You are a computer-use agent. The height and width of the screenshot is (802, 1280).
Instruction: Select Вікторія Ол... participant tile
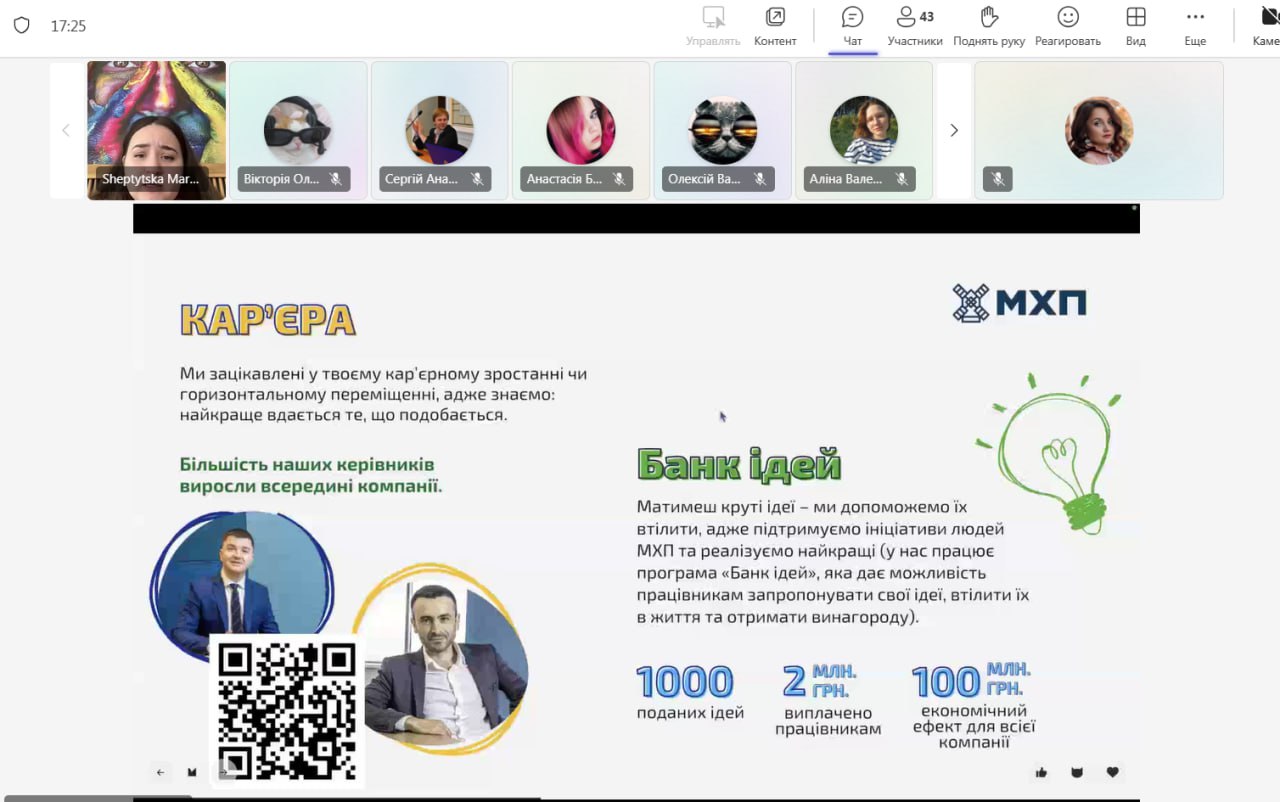pyautogui.click(x=298, y=130)
